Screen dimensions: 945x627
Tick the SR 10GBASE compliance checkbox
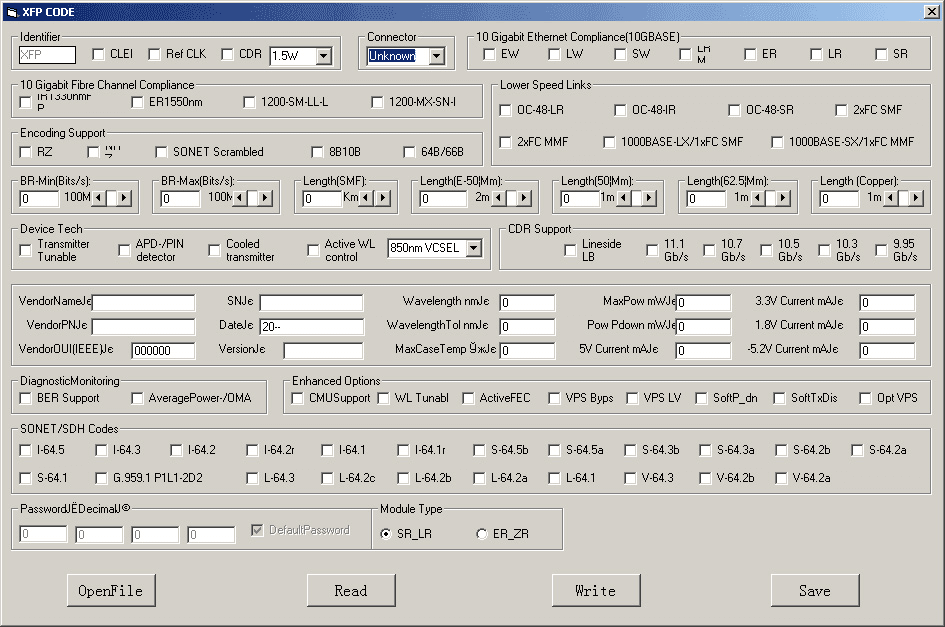click(x=881, y=54)
